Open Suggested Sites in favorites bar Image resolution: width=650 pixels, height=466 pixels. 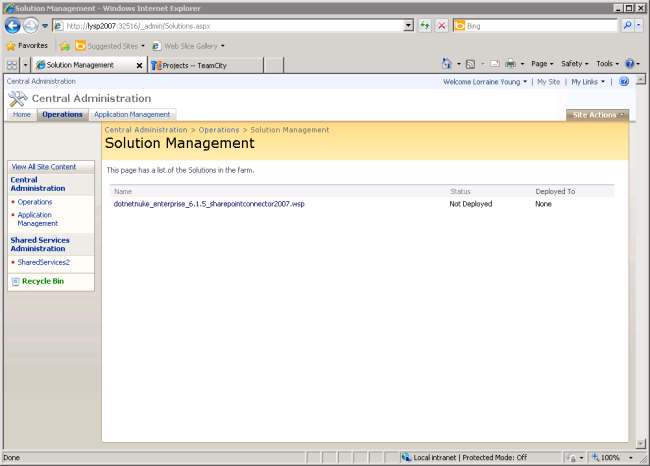(x=110, y=46)
